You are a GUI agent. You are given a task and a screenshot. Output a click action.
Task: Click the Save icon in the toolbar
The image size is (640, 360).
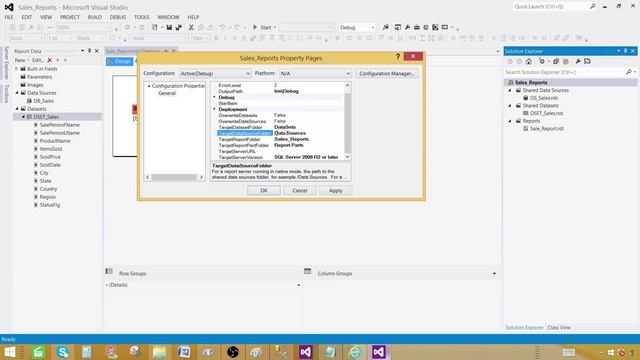(169, 27)
